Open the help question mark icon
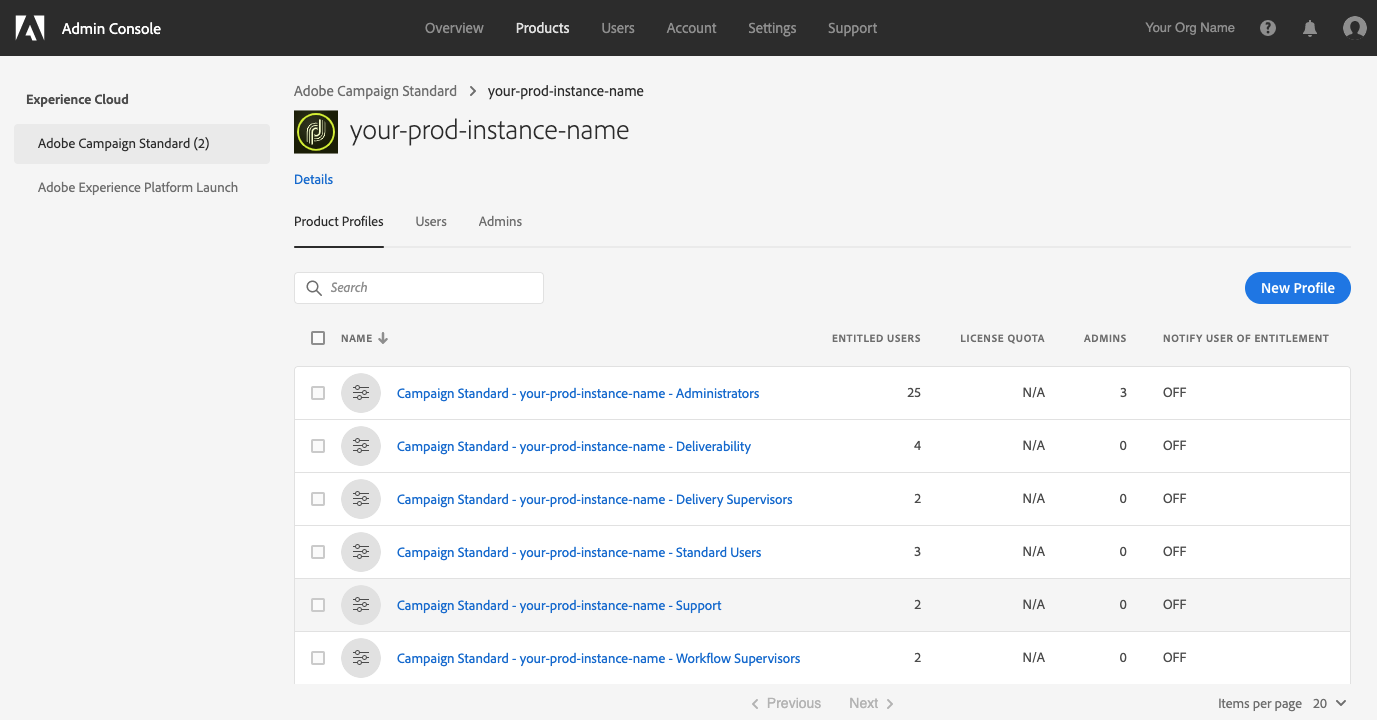Viewport: 1377px width, 720px height. 1268,28
